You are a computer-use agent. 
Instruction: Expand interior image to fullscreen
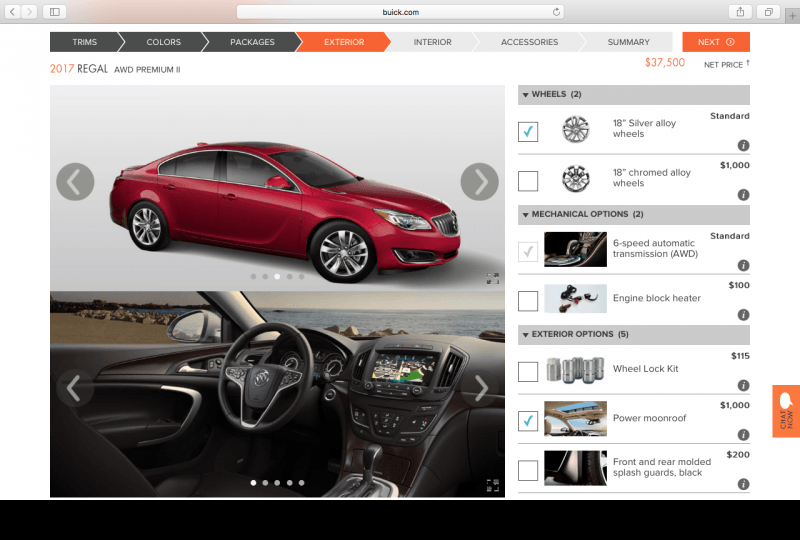pyautogui.click(x=492, y=485)
